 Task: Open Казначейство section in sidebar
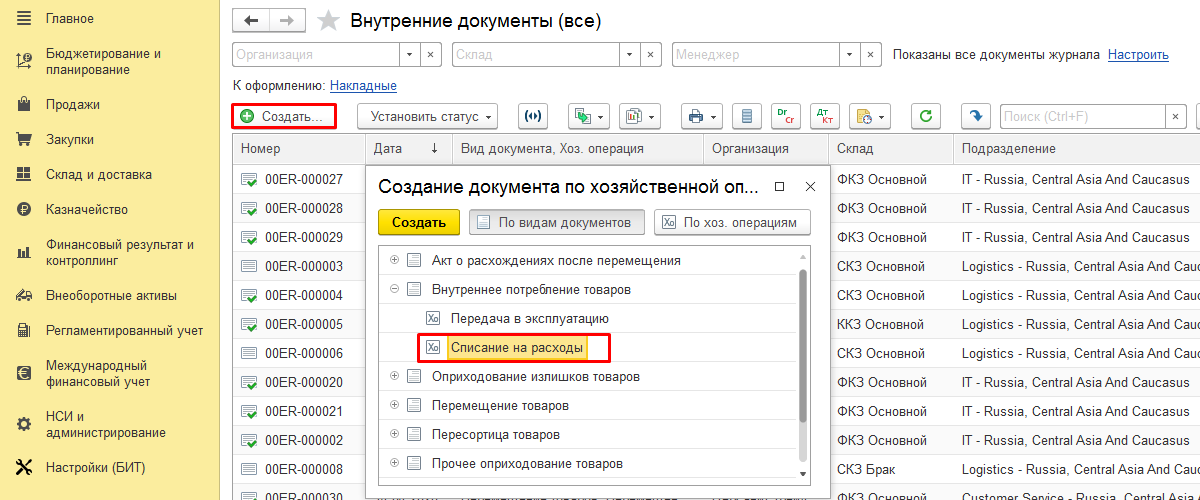[x=87, y=209]
